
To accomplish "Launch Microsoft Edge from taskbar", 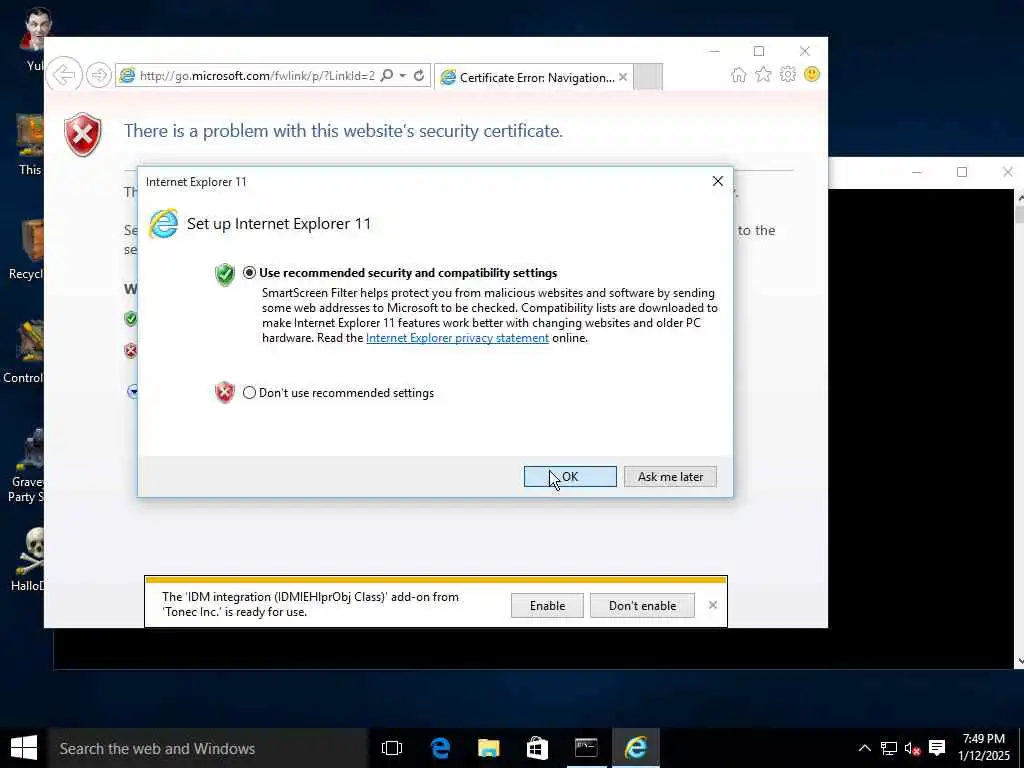I will click(x=441, y=748).
